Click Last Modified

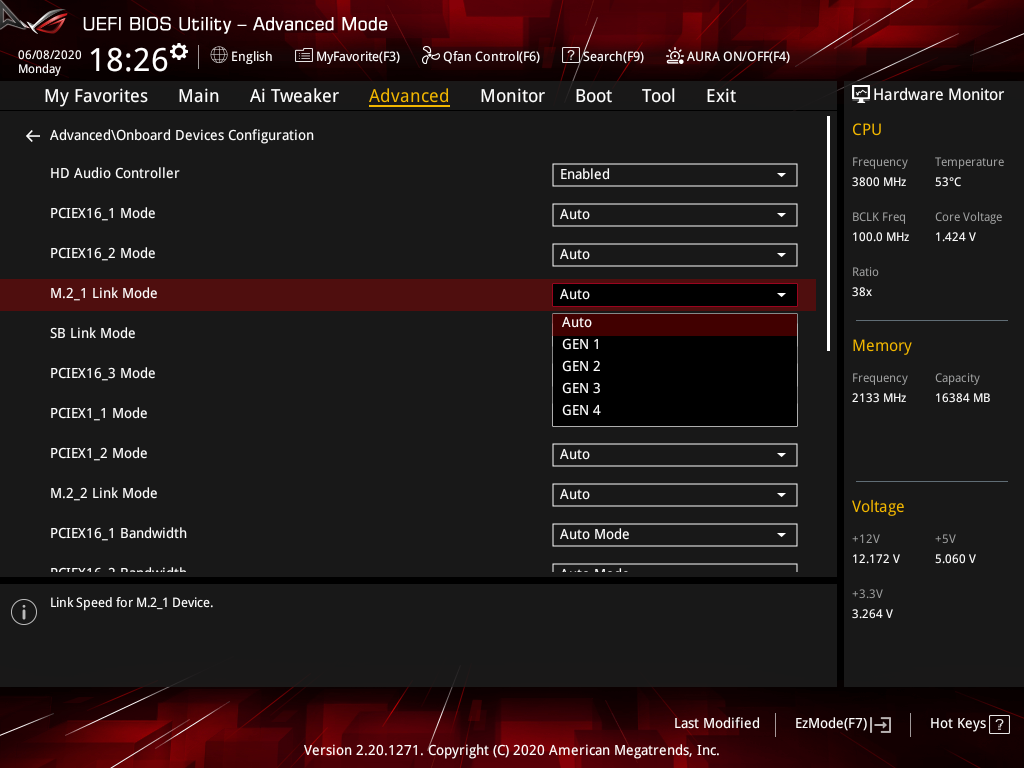click(x=716, y=724)
